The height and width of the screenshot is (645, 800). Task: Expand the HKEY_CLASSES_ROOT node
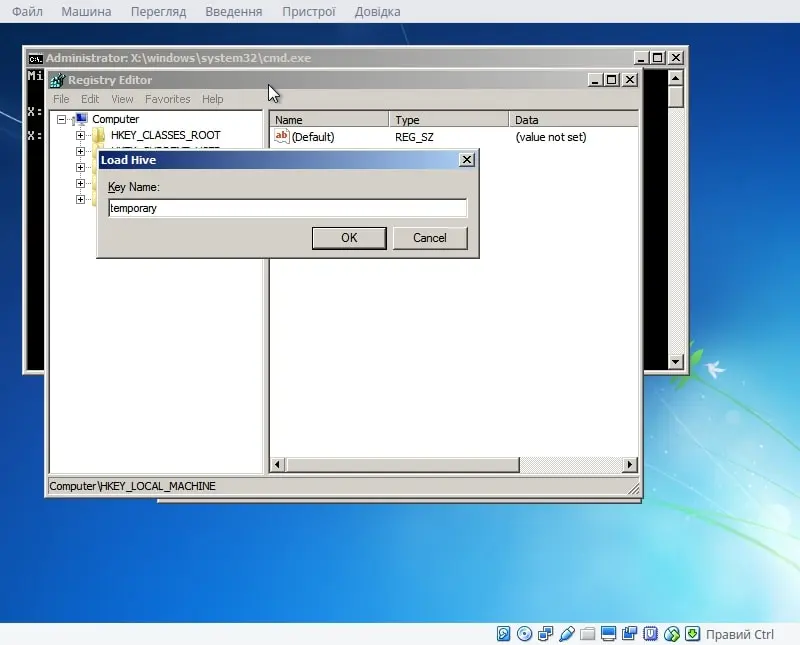pos(80,135)
